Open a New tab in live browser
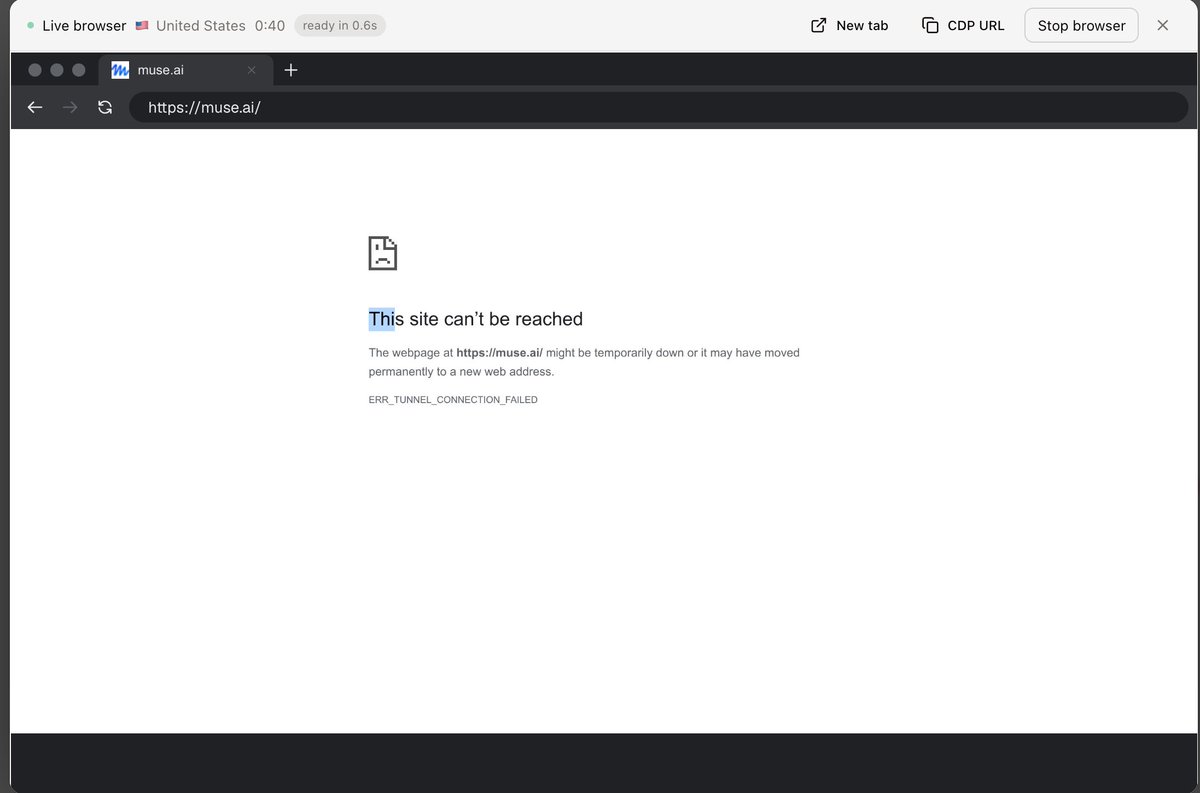This screenshot has height=793, width=1200. click(849, 25)
